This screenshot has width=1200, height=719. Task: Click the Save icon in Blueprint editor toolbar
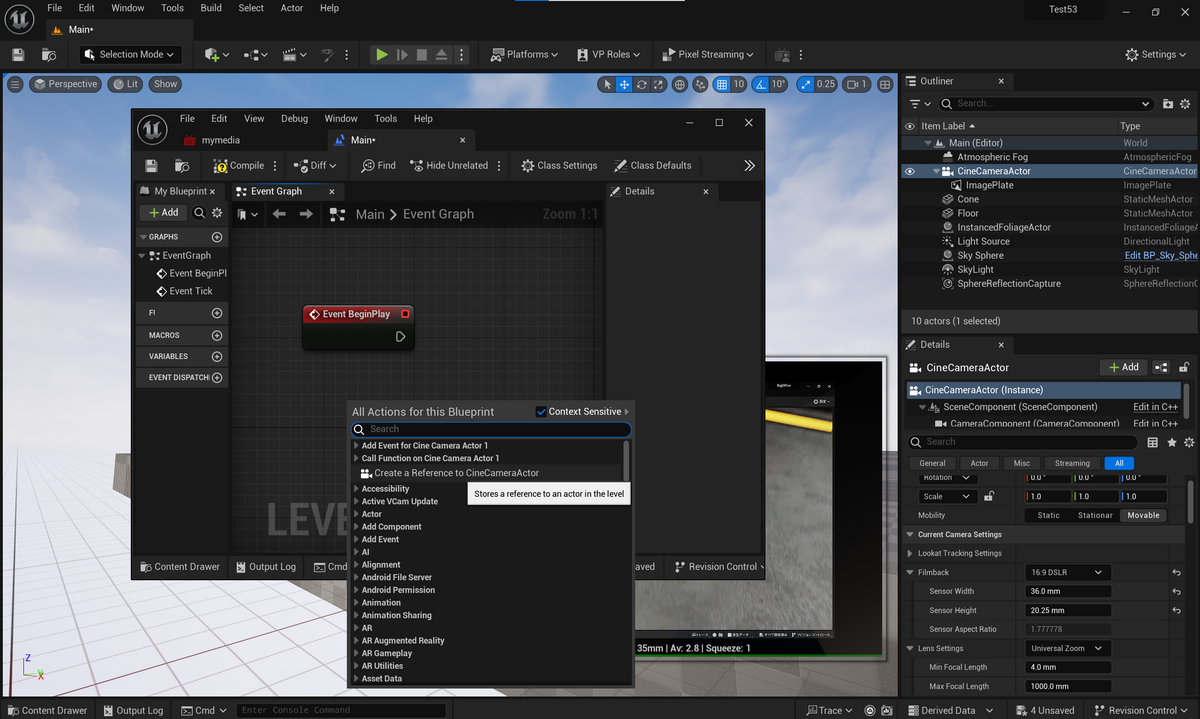click(151, 166)
